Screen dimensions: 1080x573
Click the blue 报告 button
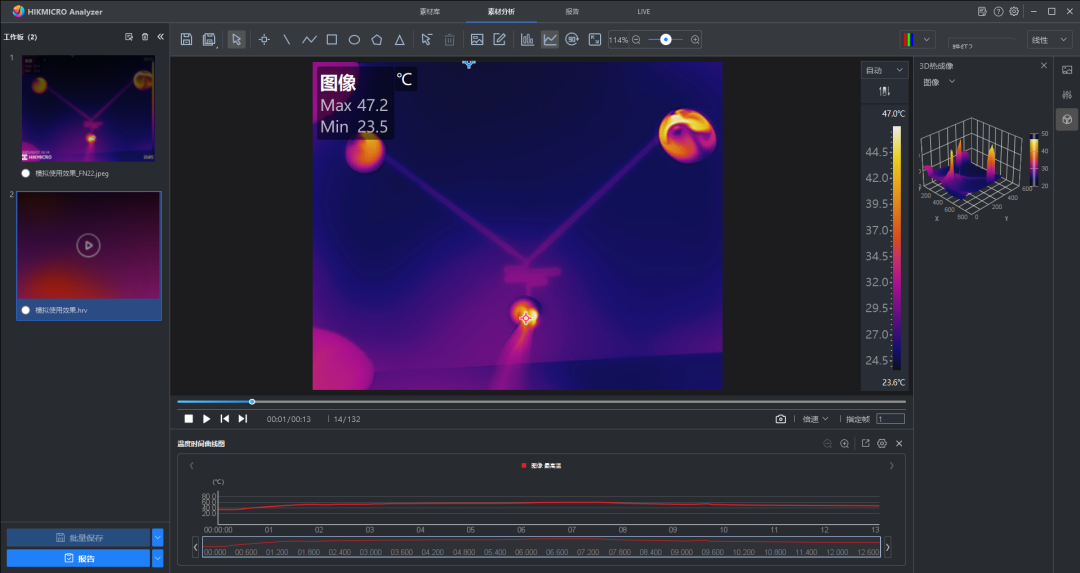[x=79, y=558]
